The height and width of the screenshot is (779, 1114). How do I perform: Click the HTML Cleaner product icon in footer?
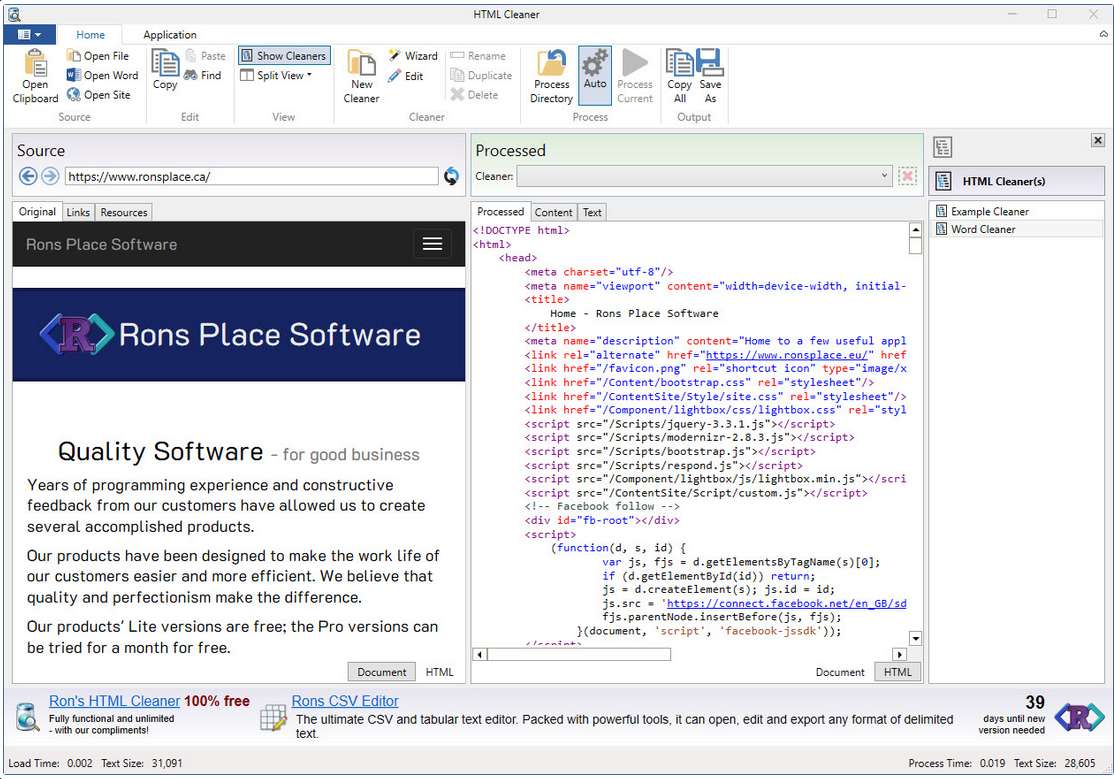pos(27,716)
